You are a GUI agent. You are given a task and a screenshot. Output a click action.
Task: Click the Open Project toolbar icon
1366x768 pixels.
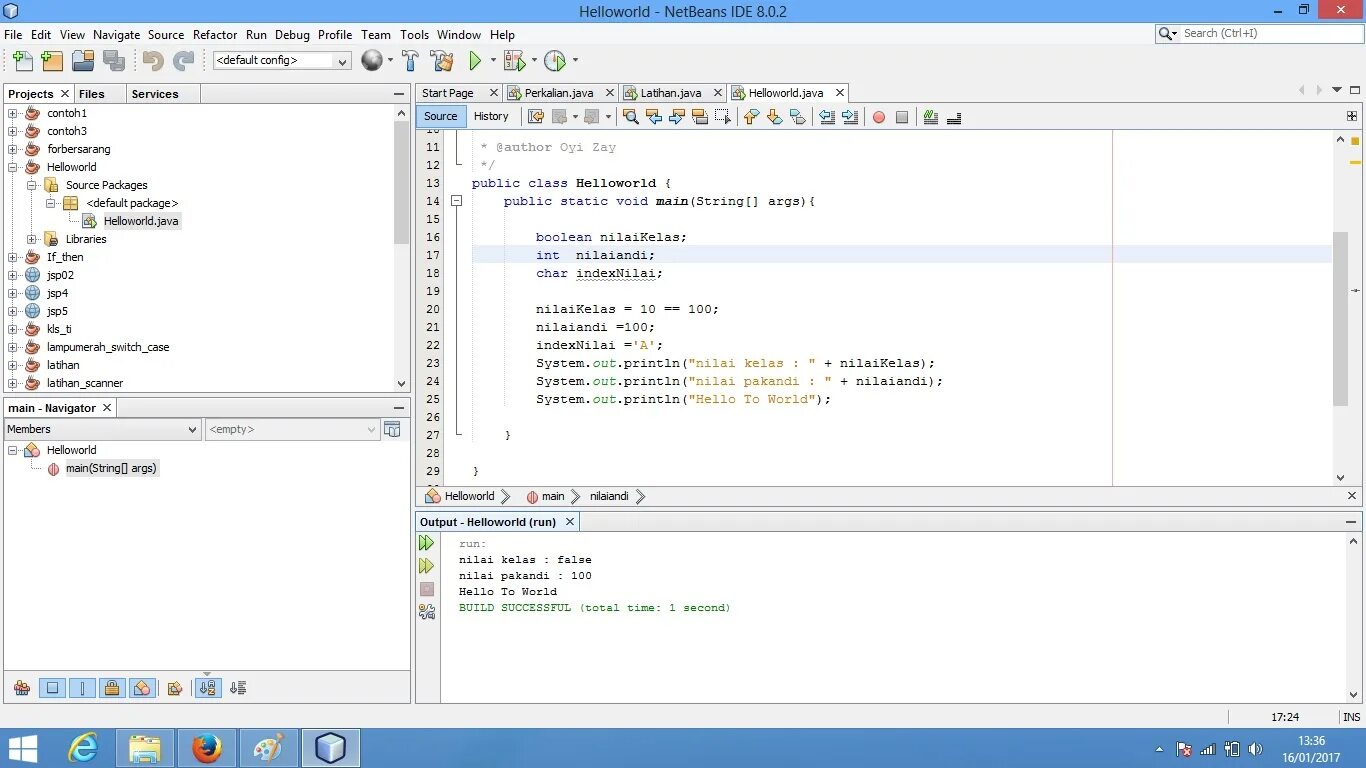[83, 61]
